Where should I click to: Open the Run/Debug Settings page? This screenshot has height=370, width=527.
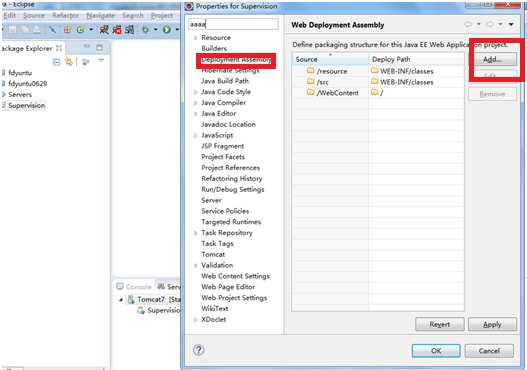coord(233,190)
